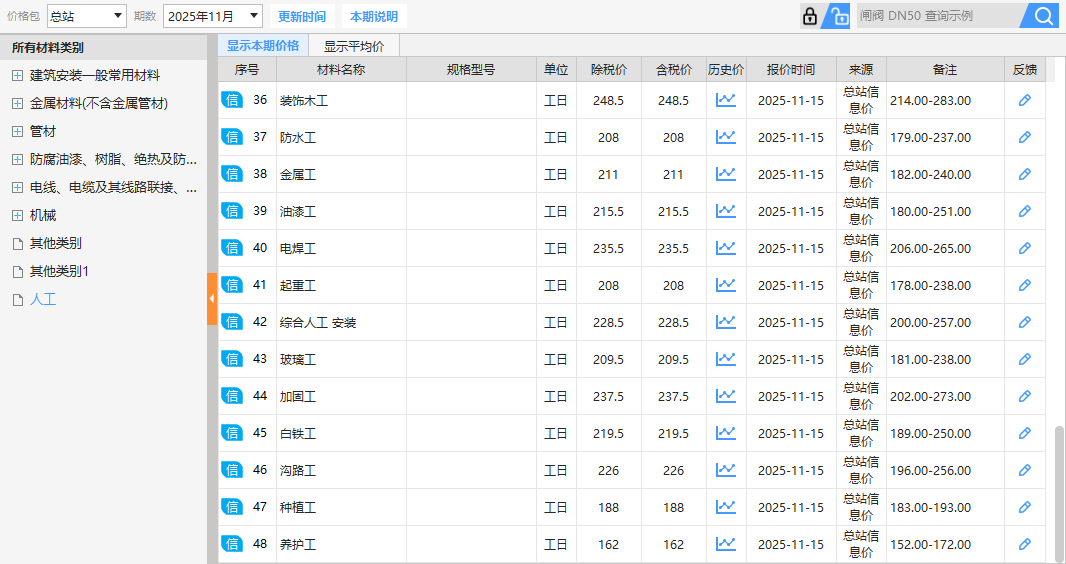Click feedback pencil for 玻璃工 row
This screenshot has height=564, width=1066.
point(1025,359)
